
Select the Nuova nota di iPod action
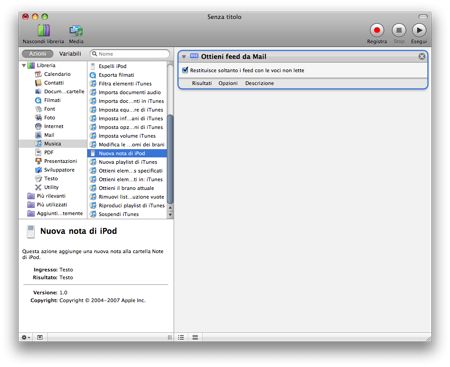[127, 153]
